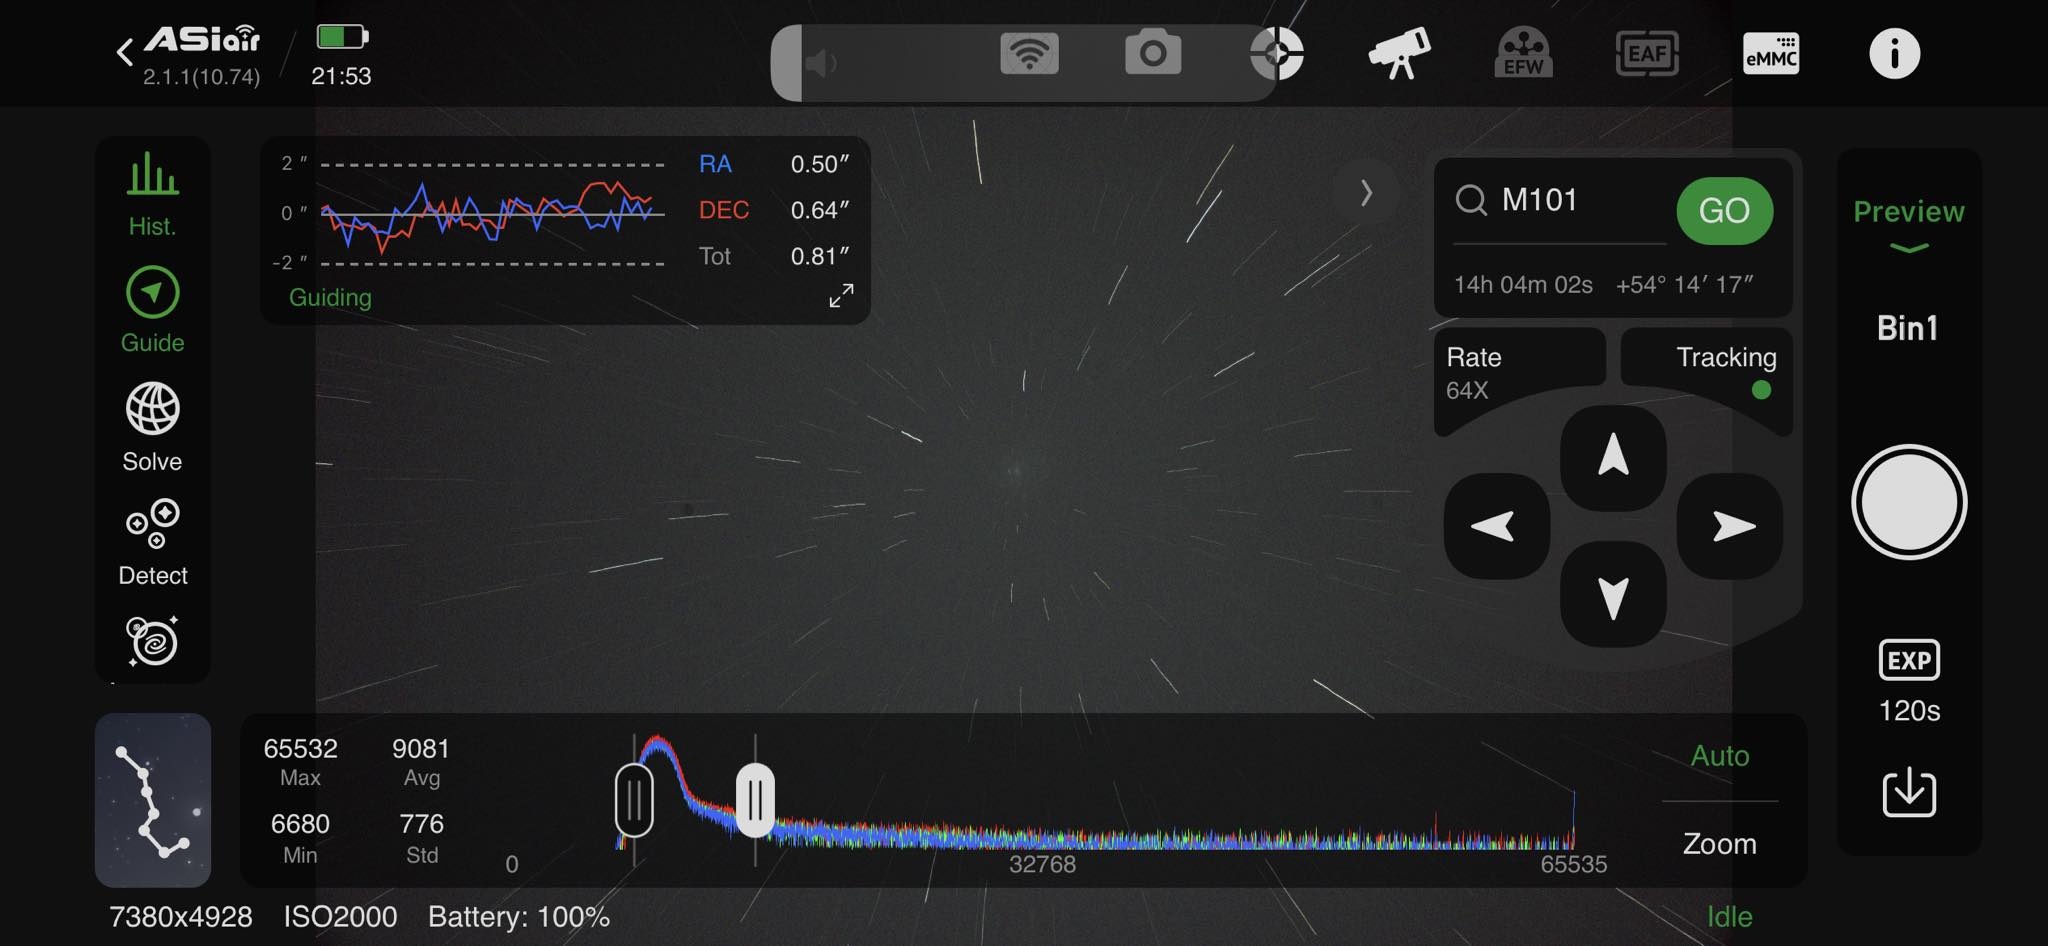2048x946 pixels.
Task: Open the EAF focuser settings
Action: pos(1647,53)
